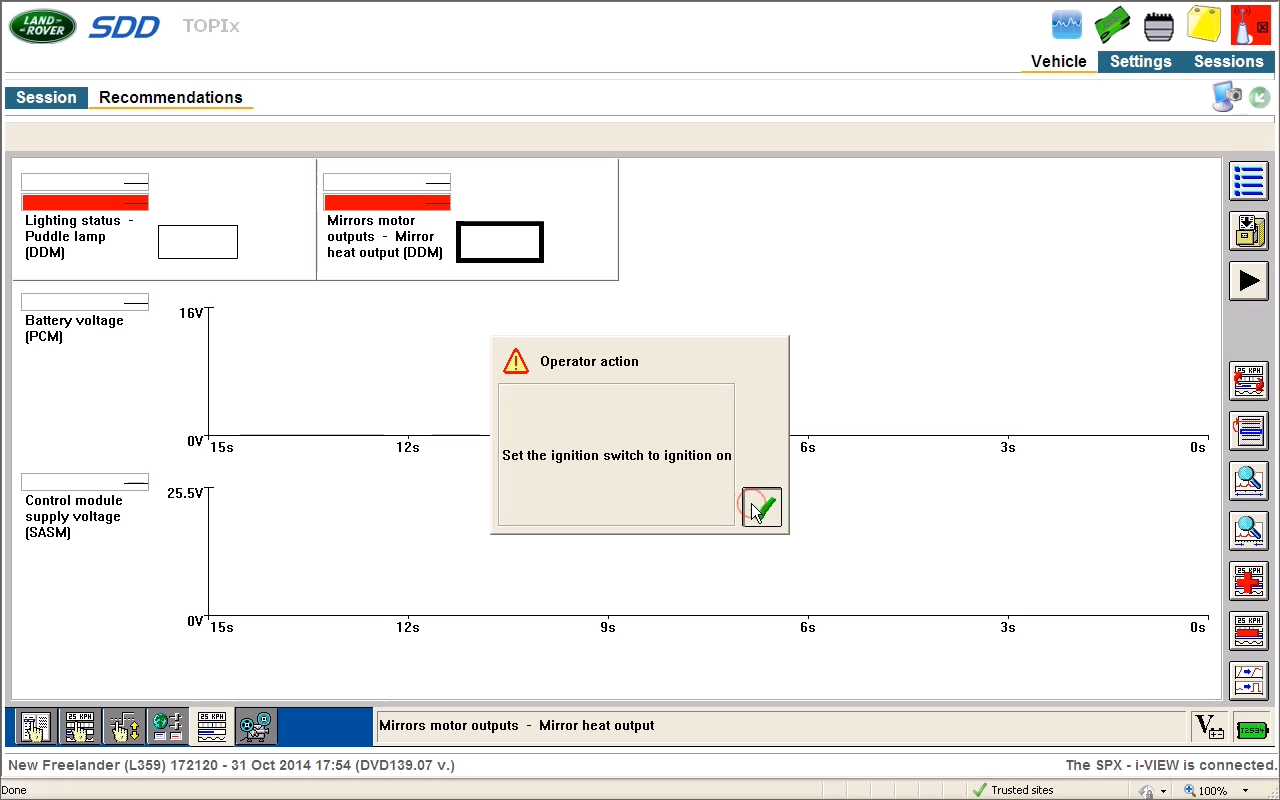1280x800 pixels.
Task: Open the 25 KPH hand-pointer icon
Action: [x=80, y=727]
